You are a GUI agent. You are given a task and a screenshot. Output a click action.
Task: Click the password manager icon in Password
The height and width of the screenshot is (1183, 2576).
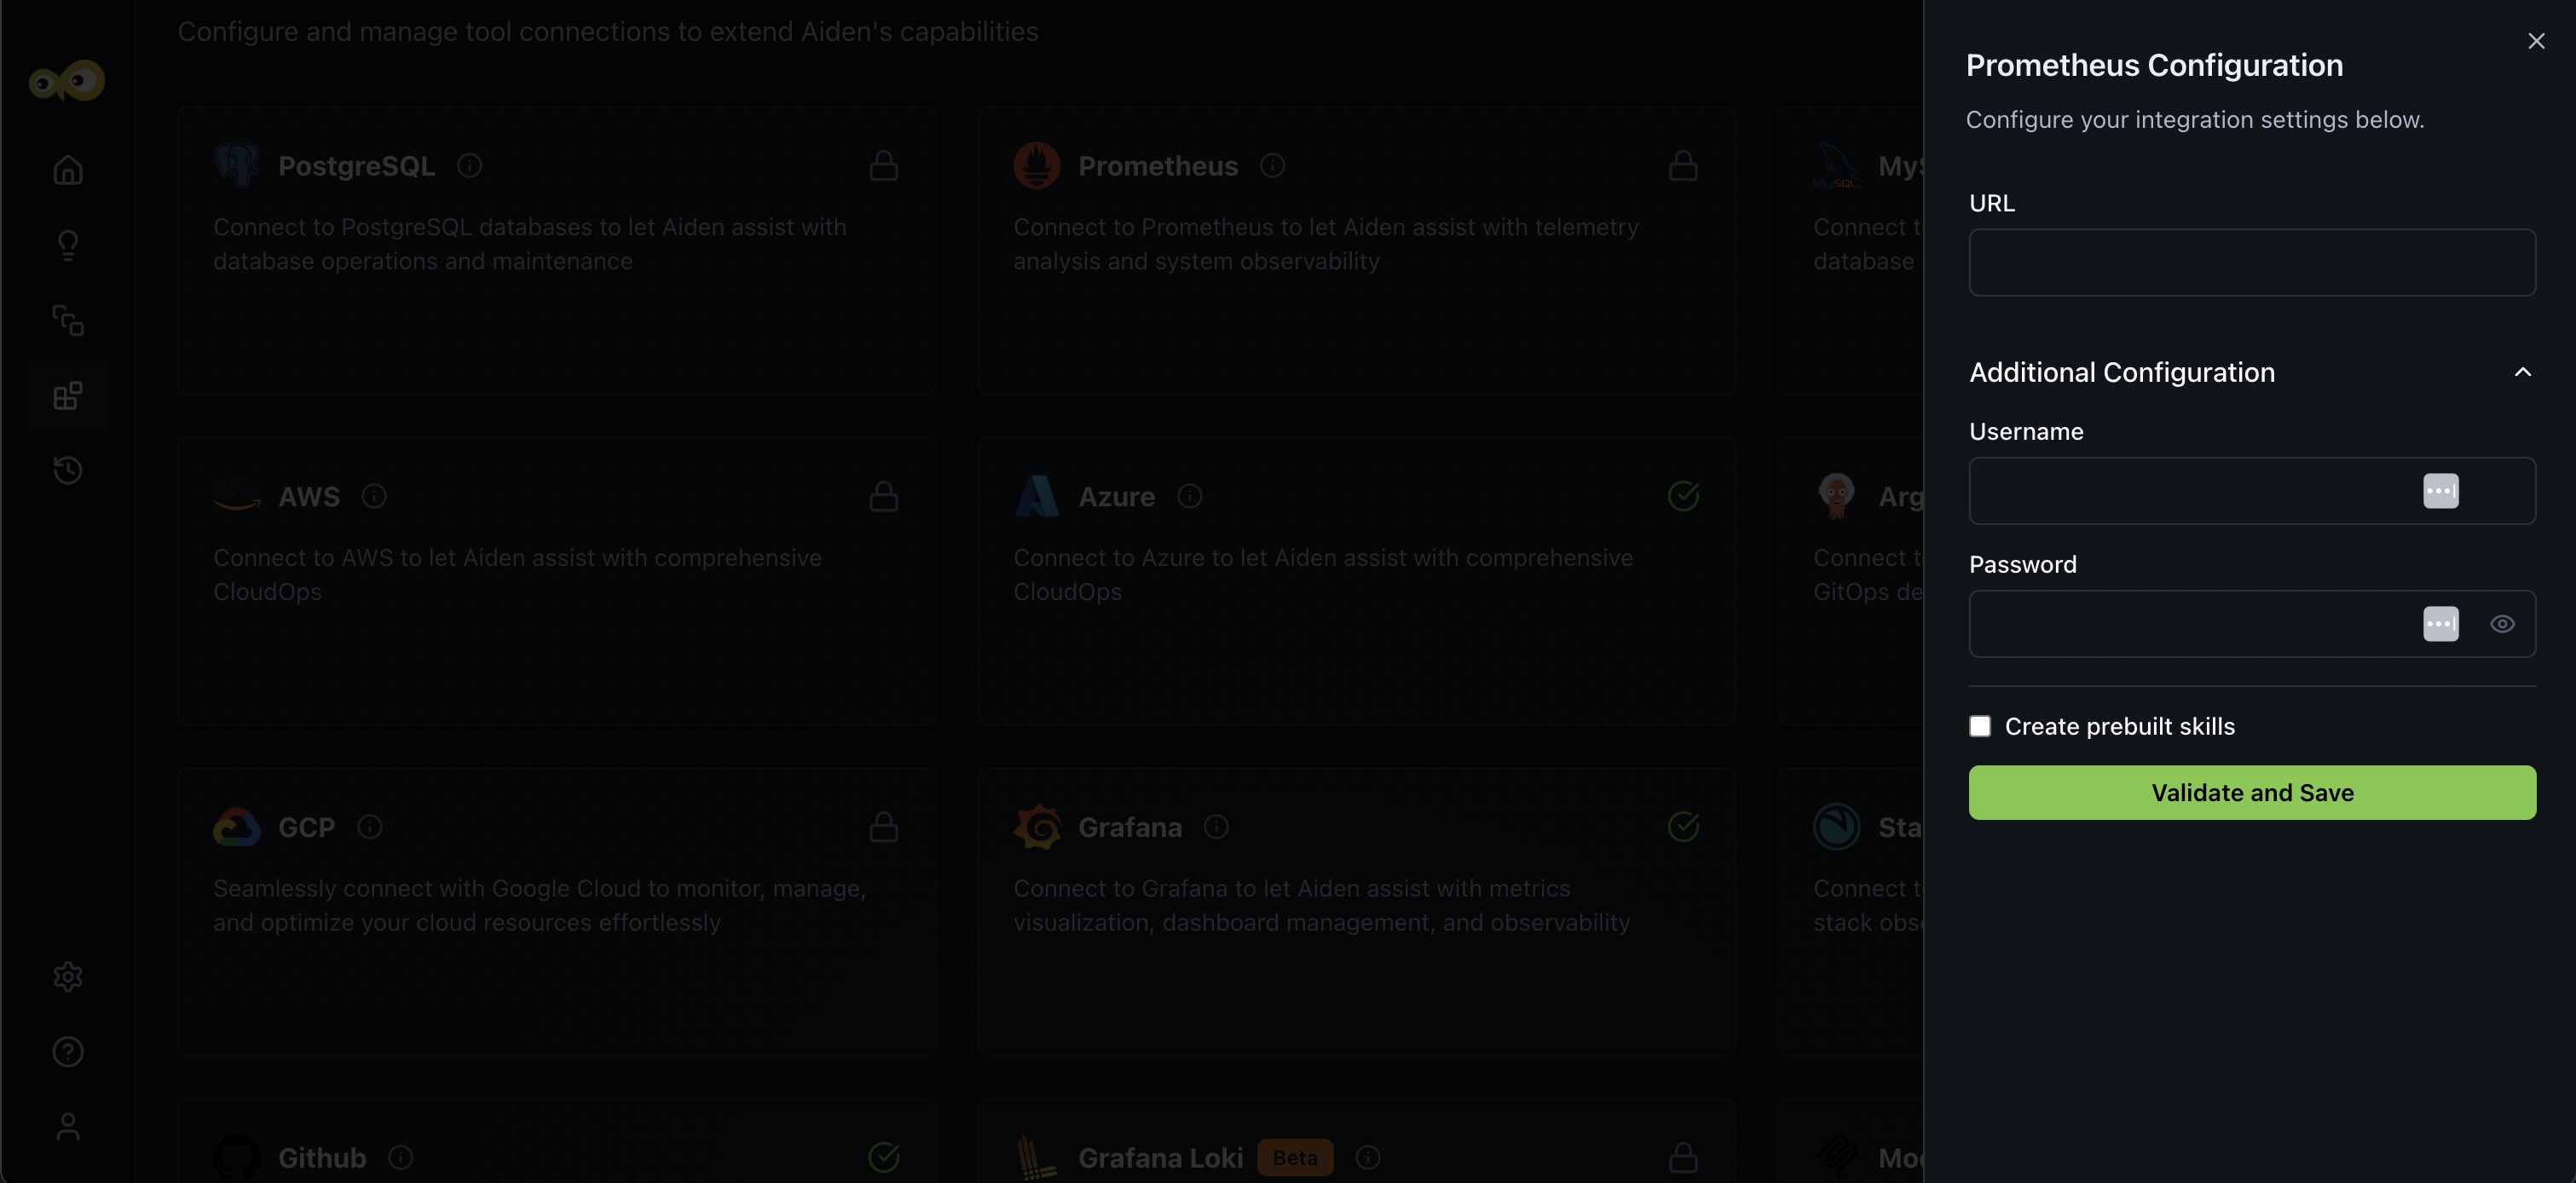tap(2440, 624)
